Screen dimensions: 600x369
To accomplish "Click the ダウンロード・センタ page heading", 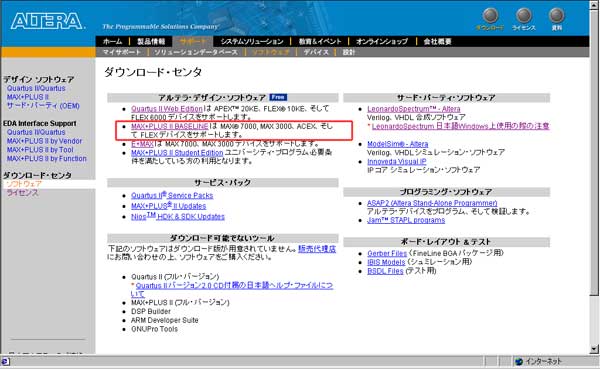I will (153, 72).
